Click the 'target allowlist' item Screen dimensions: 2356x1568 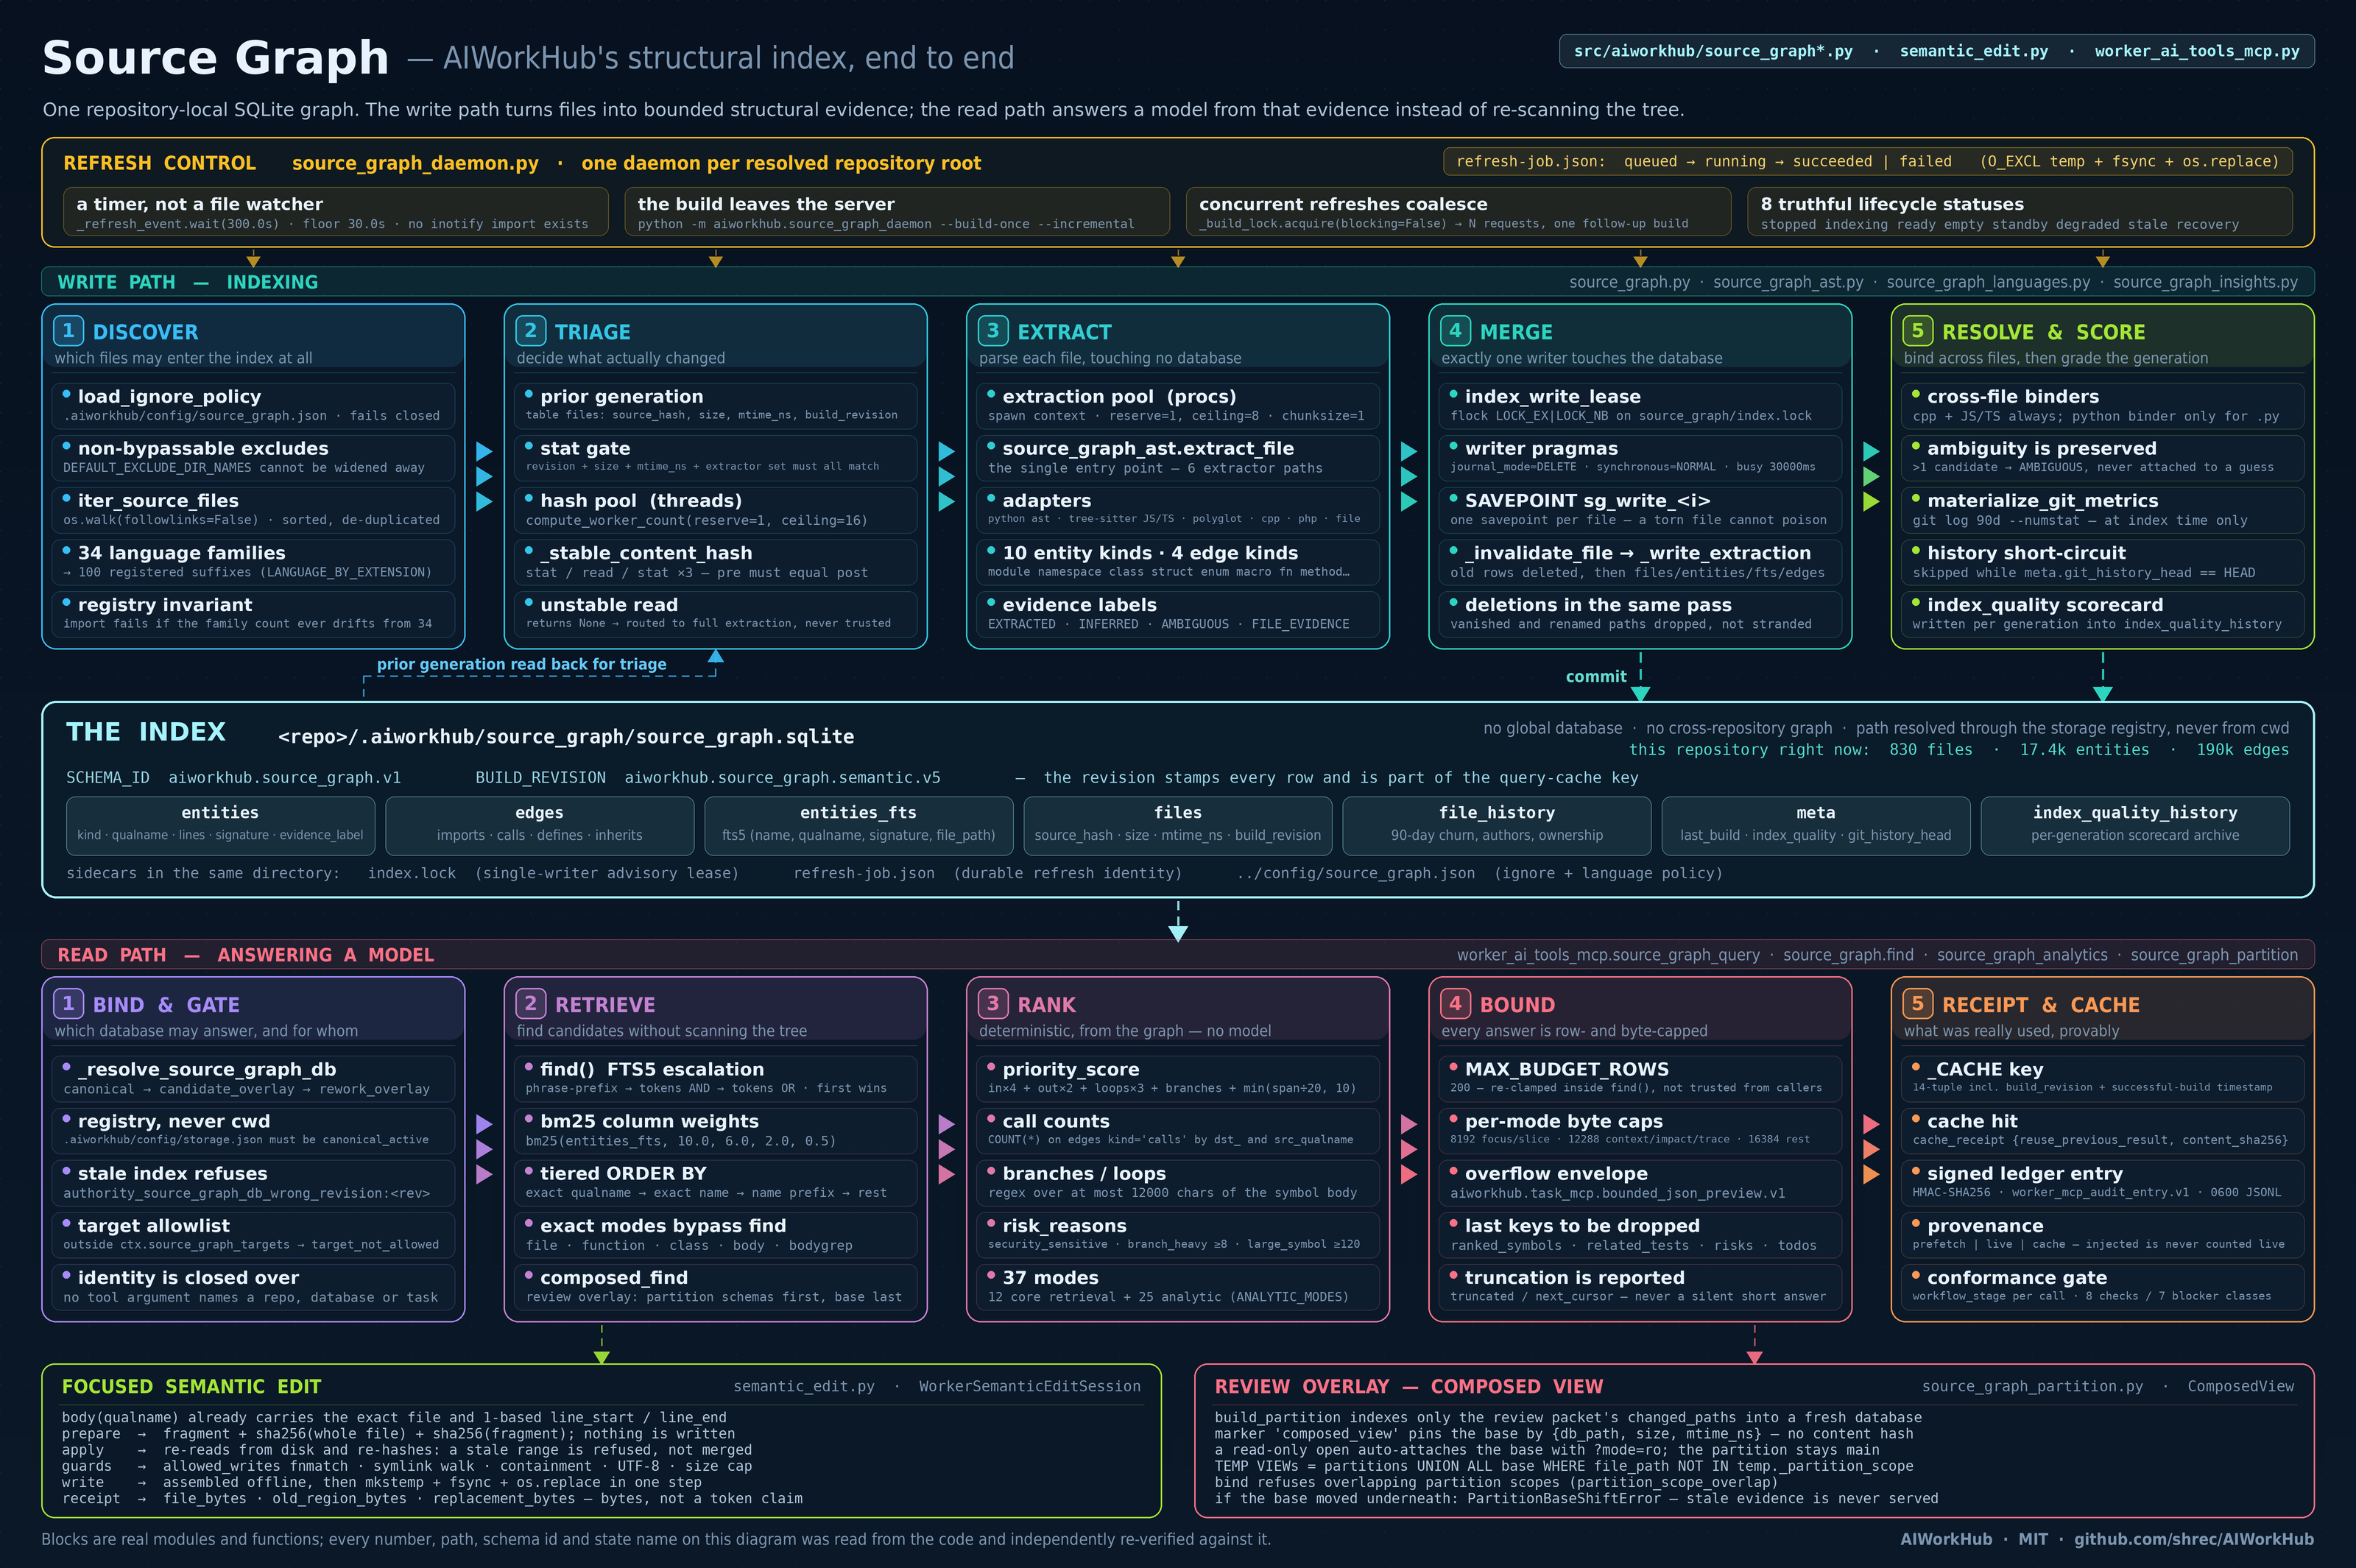point(253,1234)
